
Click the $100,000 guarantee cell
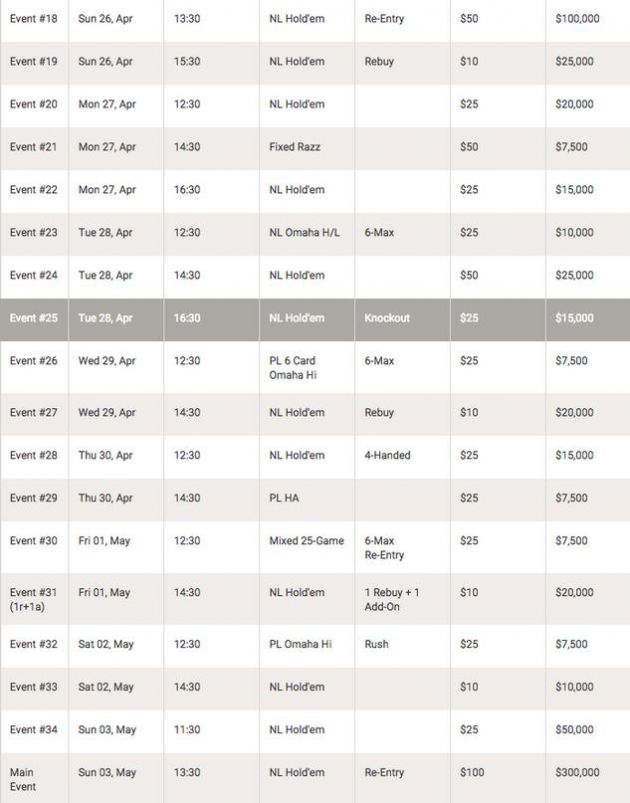[x=577, y=18]
